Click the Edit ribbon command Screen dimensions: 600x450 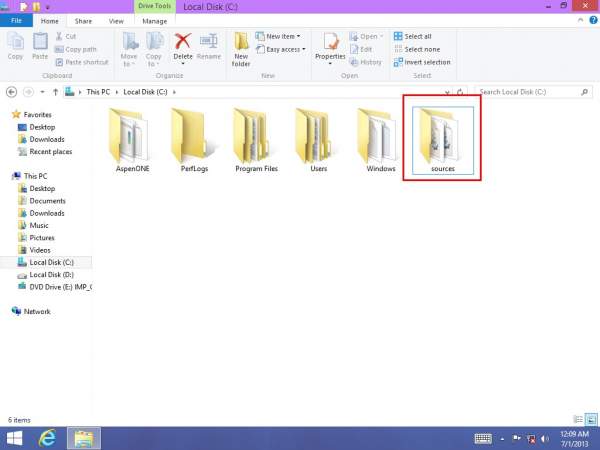(361, 49)
